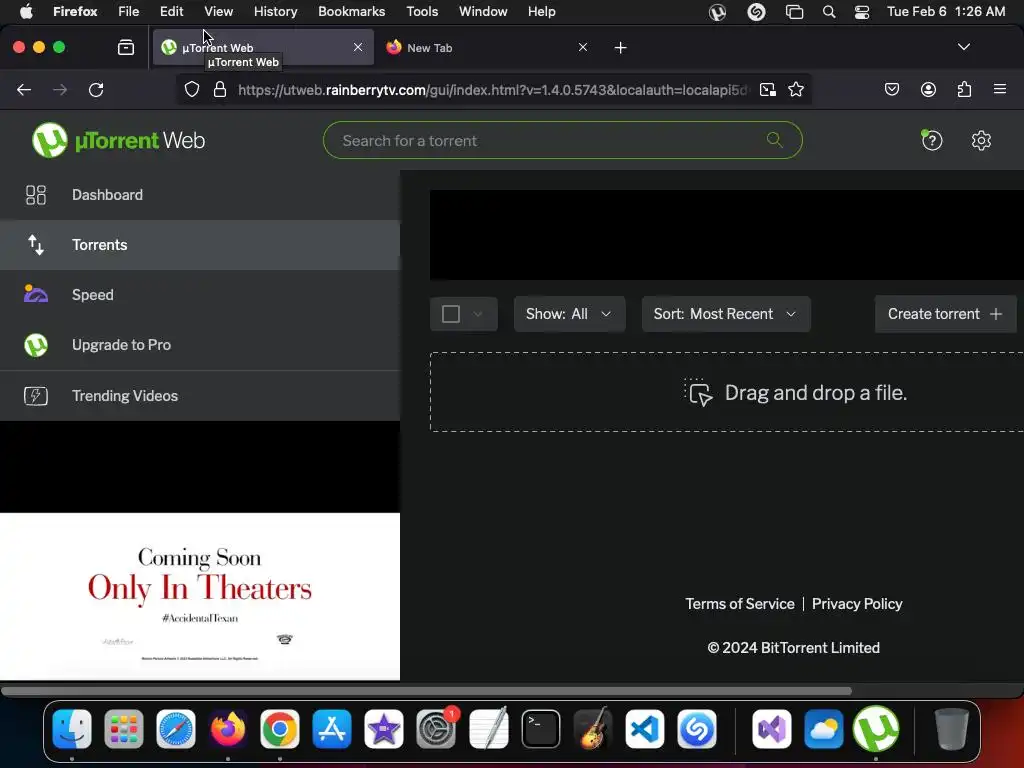Open the Firefox account icon

[x=928, y=89]
